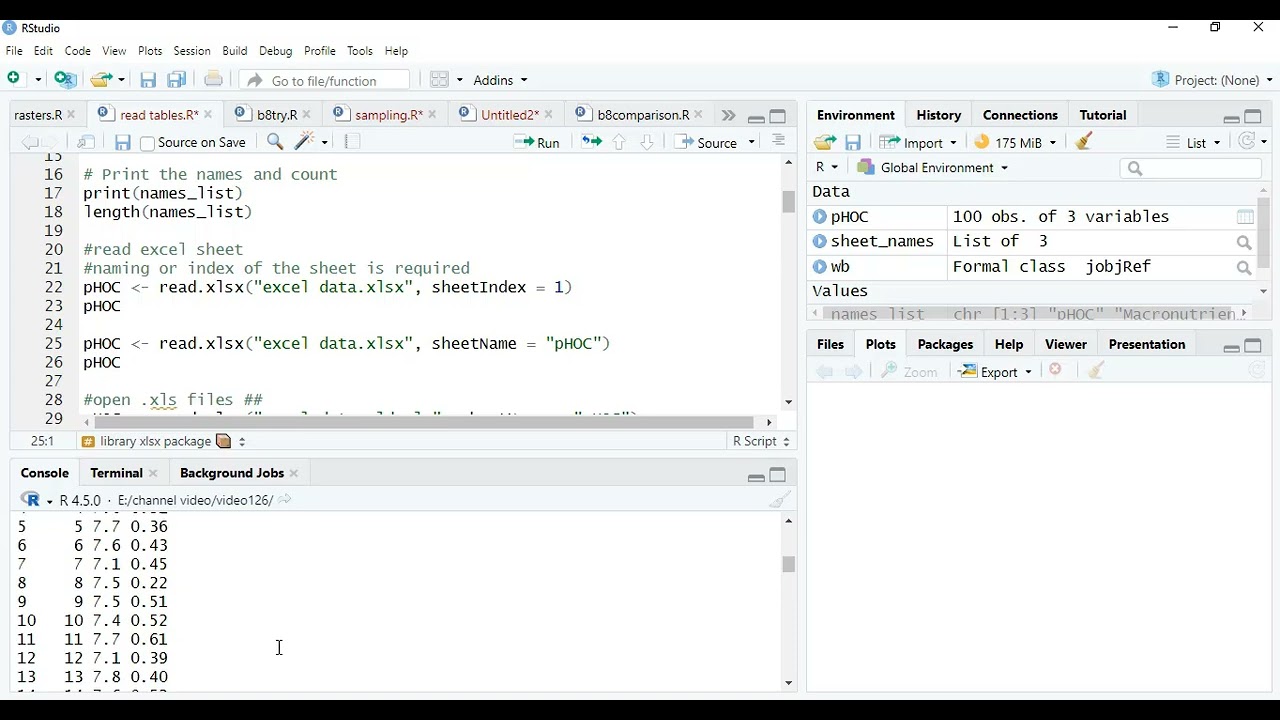Click the console vertical scrollbar thumb

[x=788, y=564]
